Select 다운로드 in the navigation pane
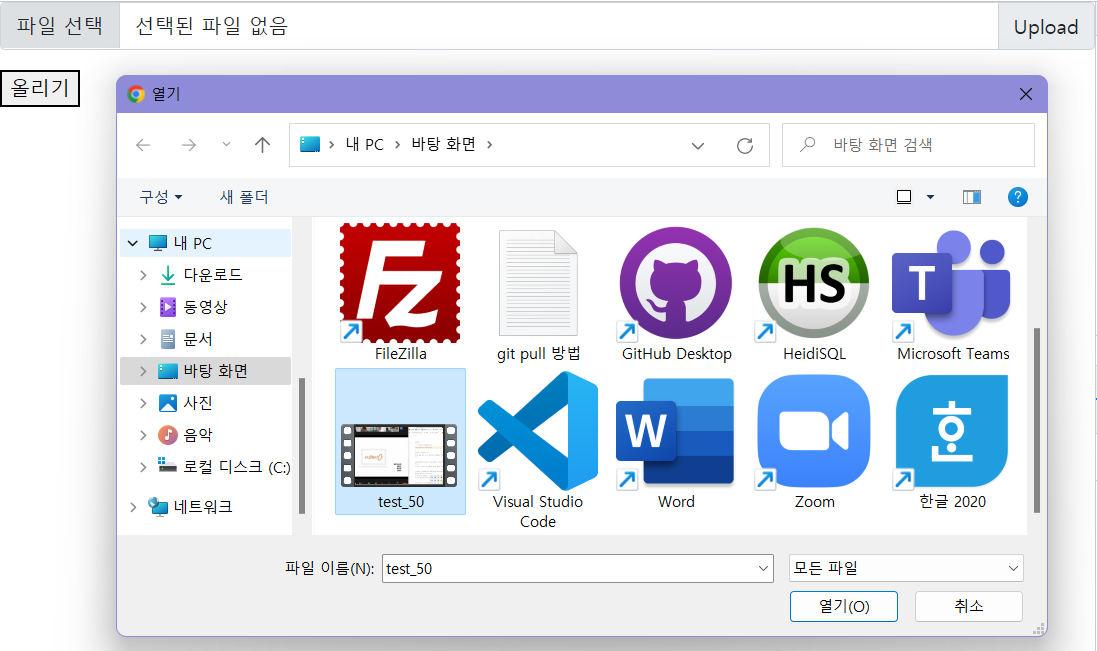The image size is (1097, 651). 212,275
